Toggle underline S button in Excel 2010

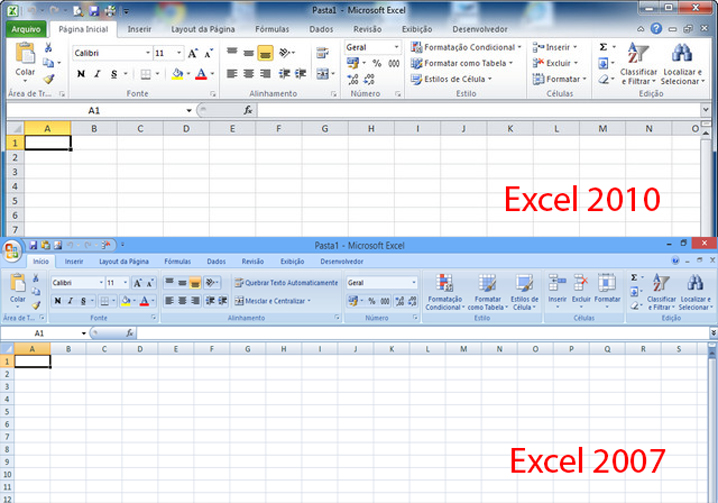click(x=114, y=74)
